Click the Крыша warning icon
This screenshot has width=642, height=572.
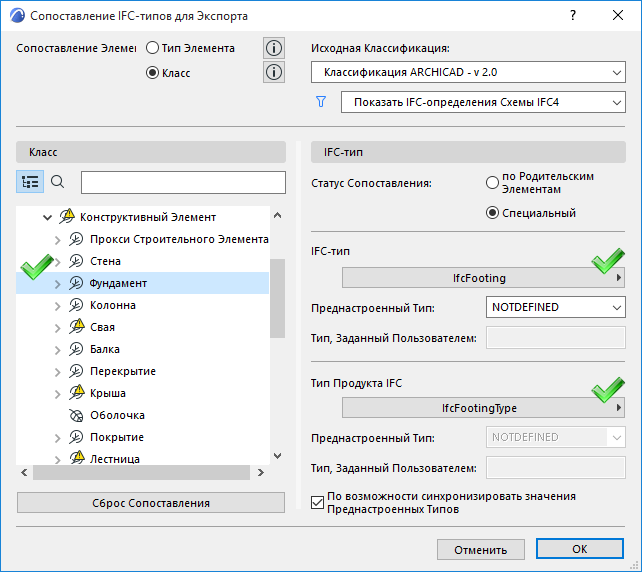pyautogui.click(x=77, y=393)
